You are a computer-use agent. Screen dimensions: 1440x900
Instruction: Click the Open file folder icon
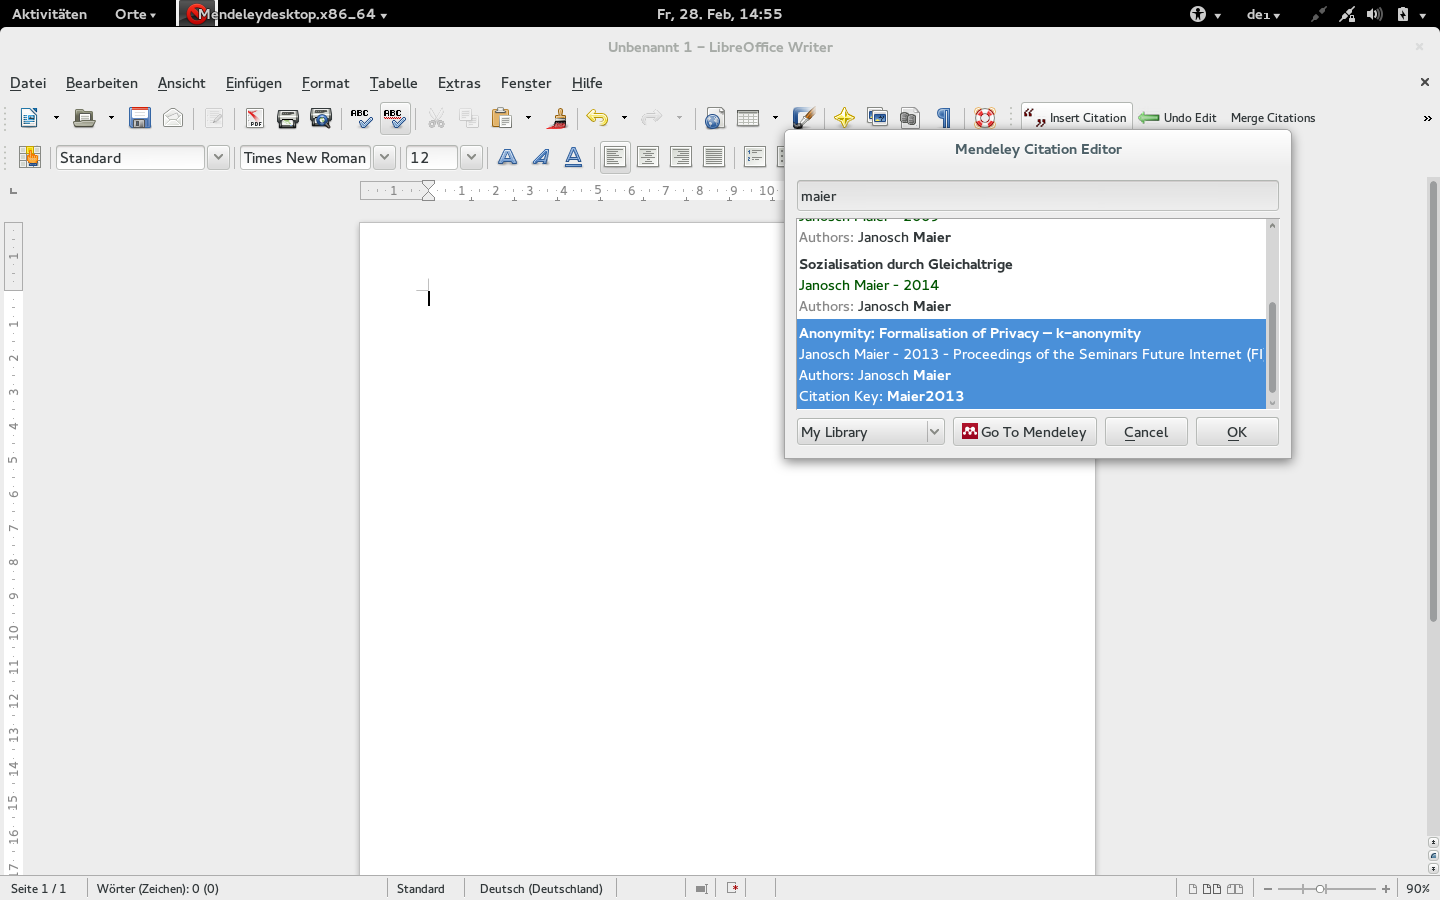pyautogui.click(x=84, y=118)
